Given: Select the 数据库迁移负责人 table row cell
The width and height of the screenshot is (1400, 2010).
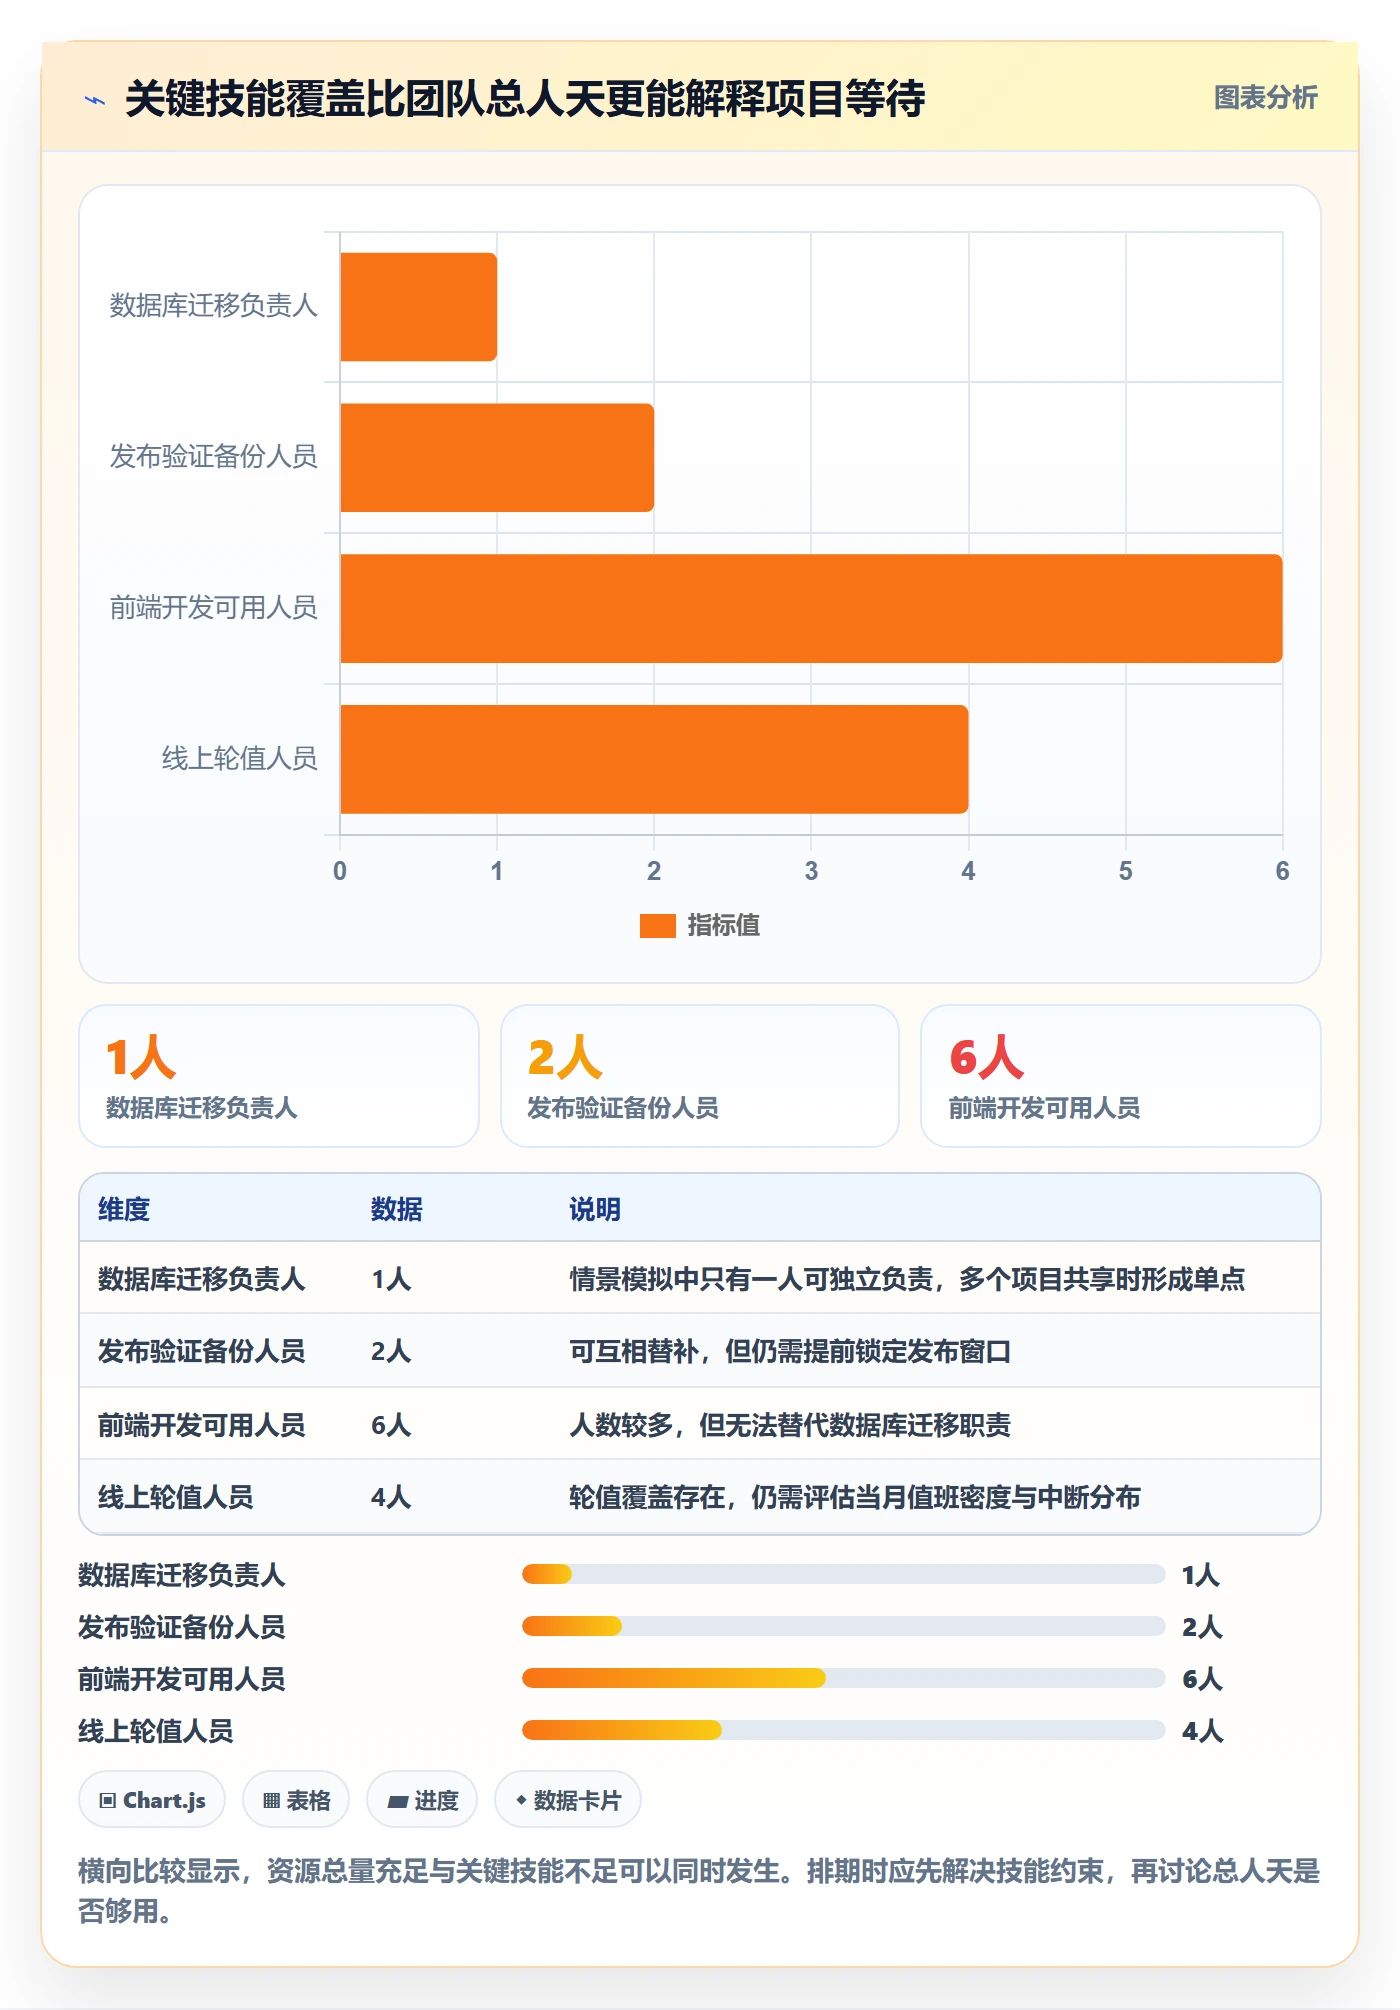Looking at the screenshot, I should [201, 1279].
